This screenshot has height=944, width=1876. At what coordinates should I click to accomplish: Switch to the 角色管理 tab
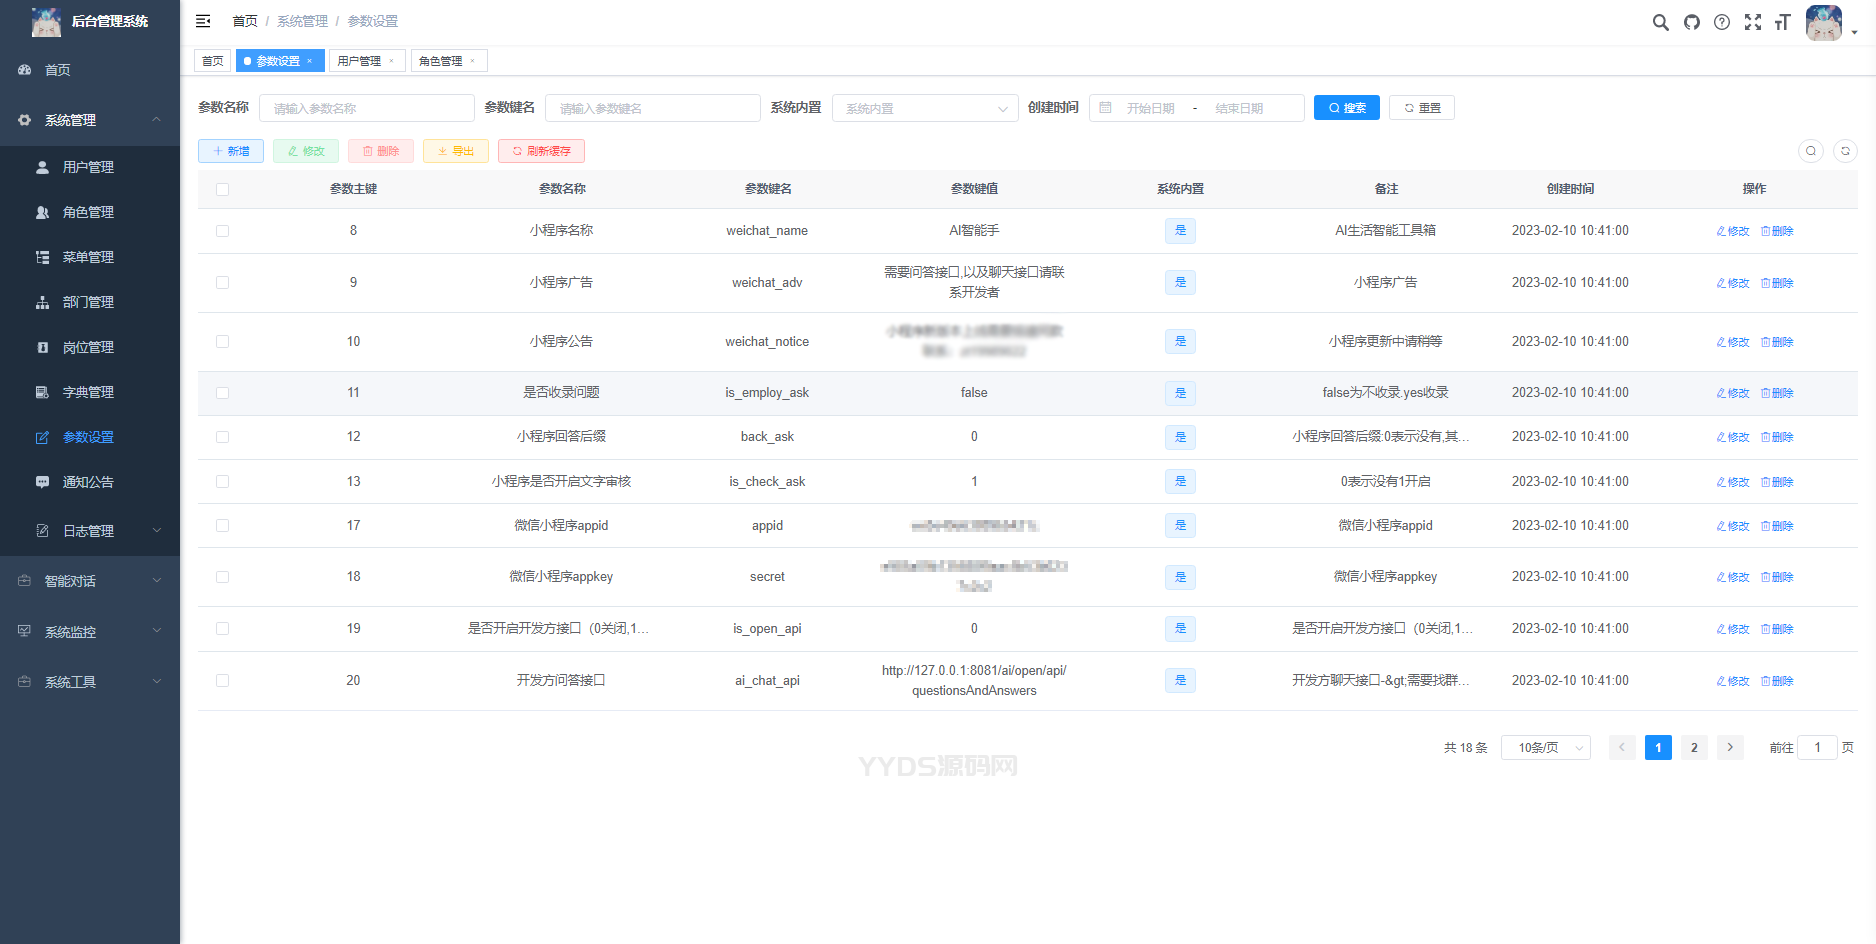click(x=440, y=61)
